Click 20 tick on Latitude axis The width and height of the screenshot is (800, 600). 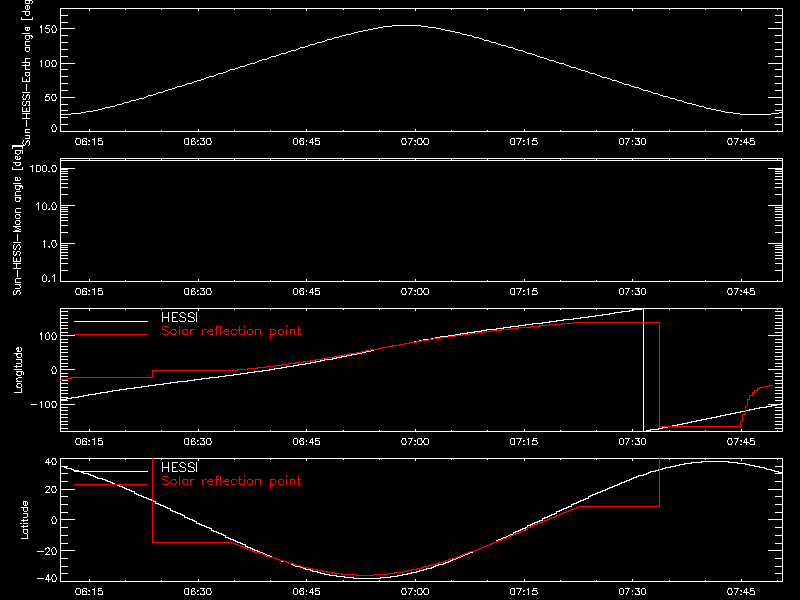coord(51,490)
